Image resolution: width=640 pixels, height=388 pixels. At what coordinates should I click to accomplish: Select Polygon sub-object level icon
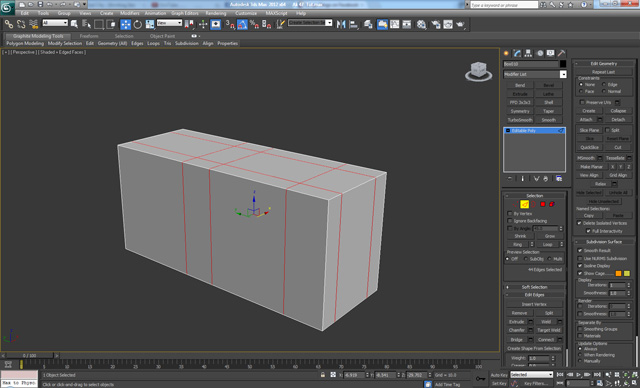[543, 204]
